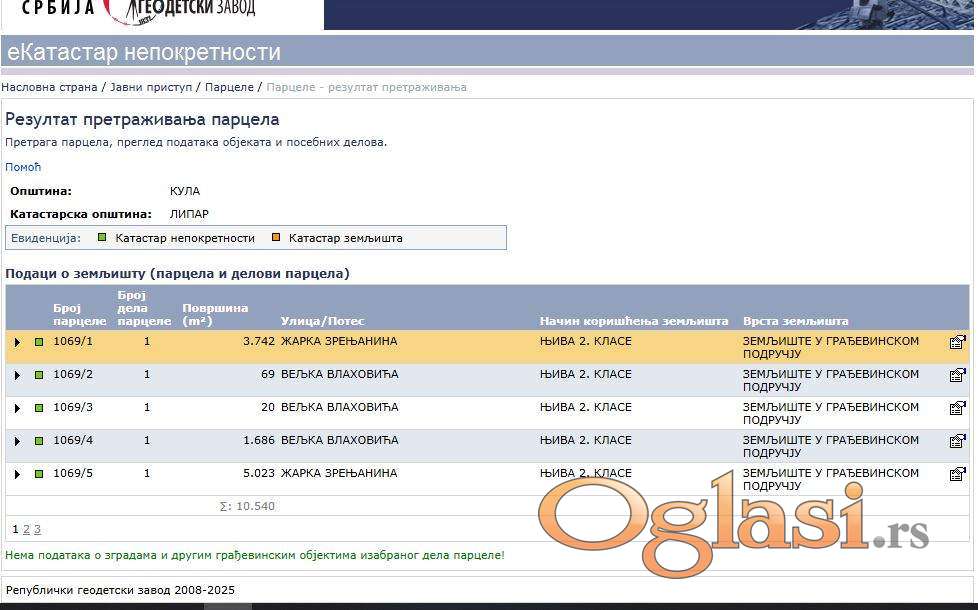
Task: Click green status square for parcel 1069/1
Action: (39, 342)
